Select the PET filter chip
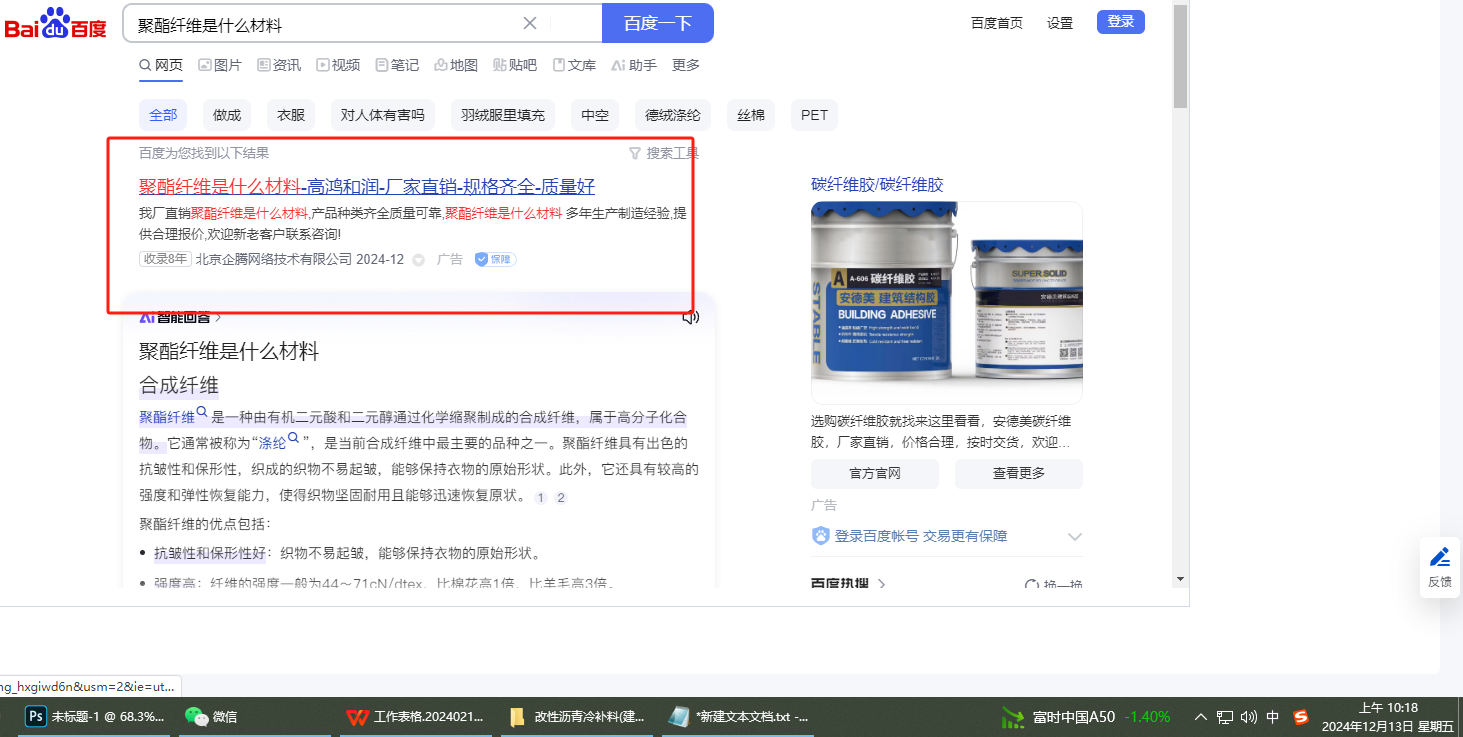 click(815, 115)
